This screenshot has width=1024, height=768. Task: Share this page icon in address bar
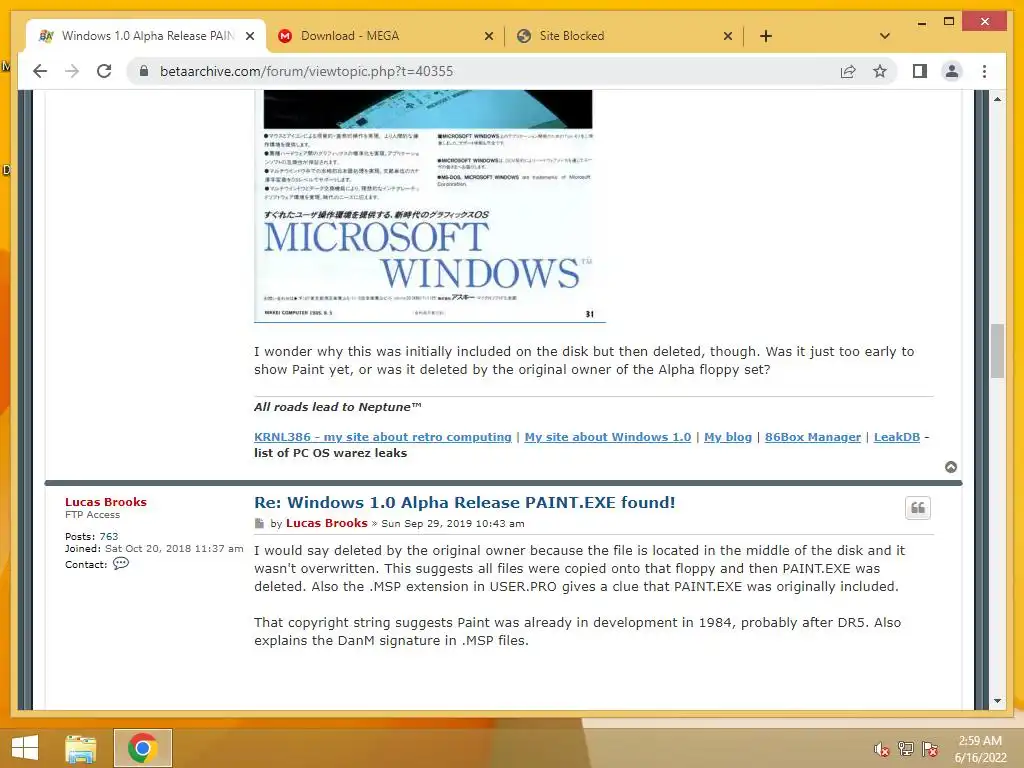(848, 71)
